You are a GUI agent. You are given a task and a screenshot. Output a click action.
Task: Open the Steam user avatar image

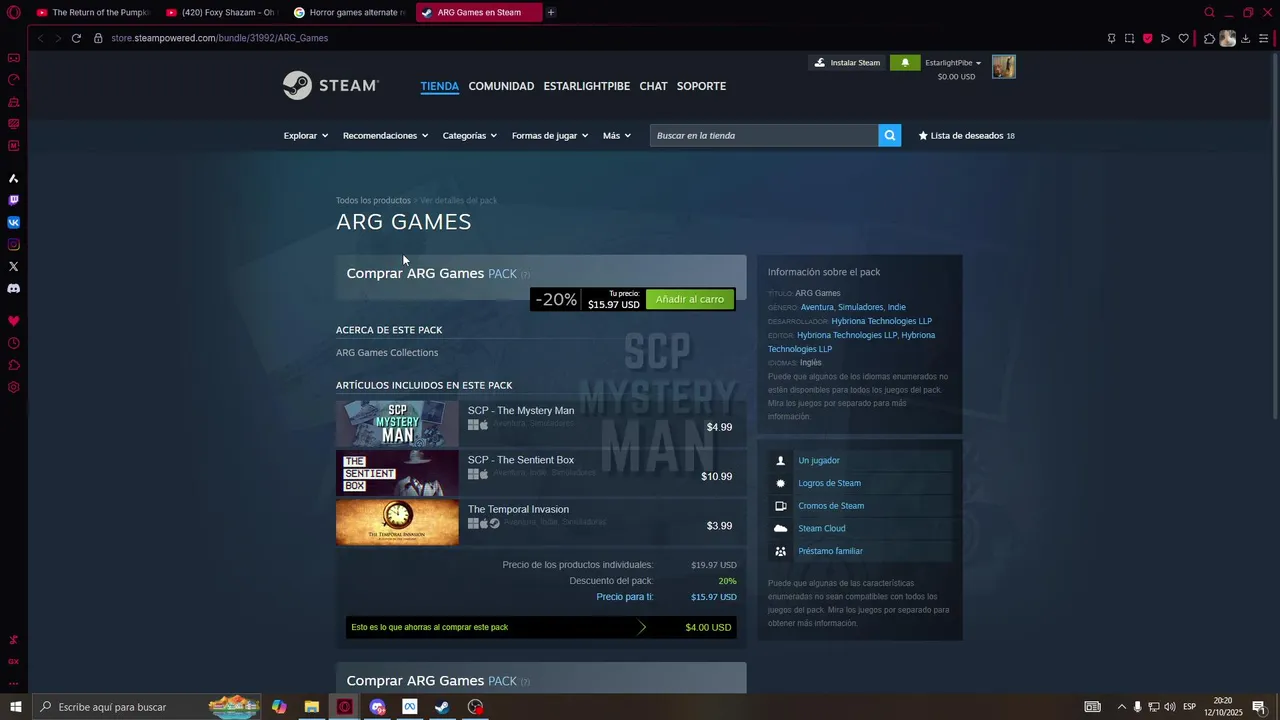pos(1004,67)
